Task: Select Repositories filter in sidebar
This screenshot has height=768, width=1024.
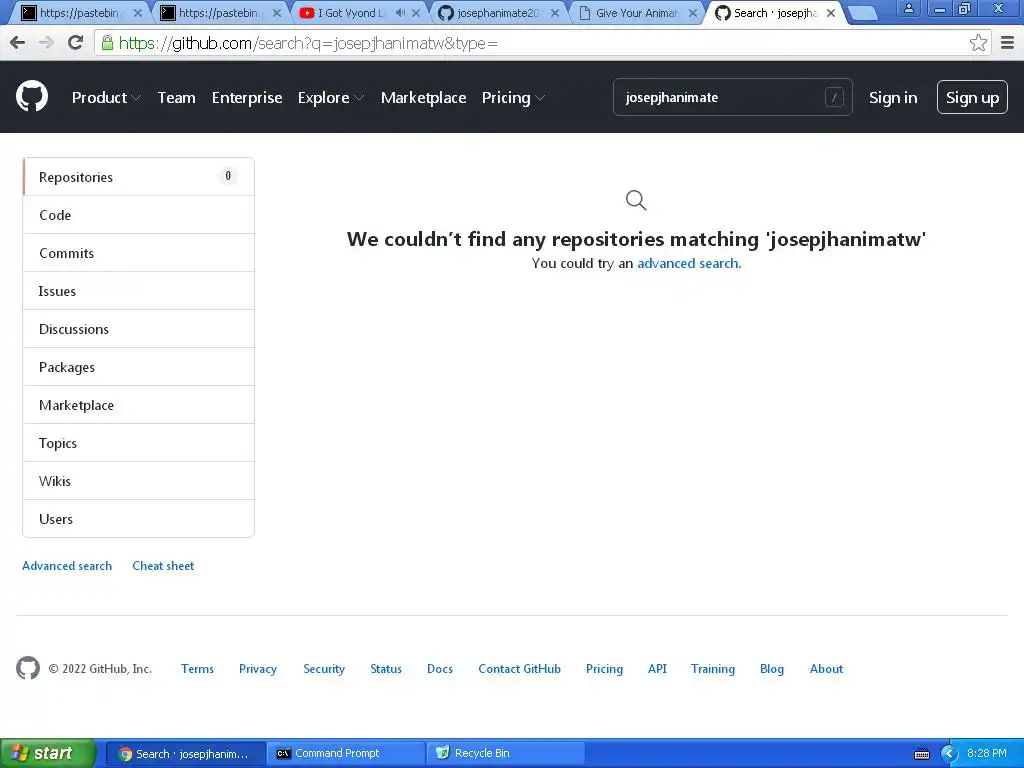Action: (x=138, y=177)
